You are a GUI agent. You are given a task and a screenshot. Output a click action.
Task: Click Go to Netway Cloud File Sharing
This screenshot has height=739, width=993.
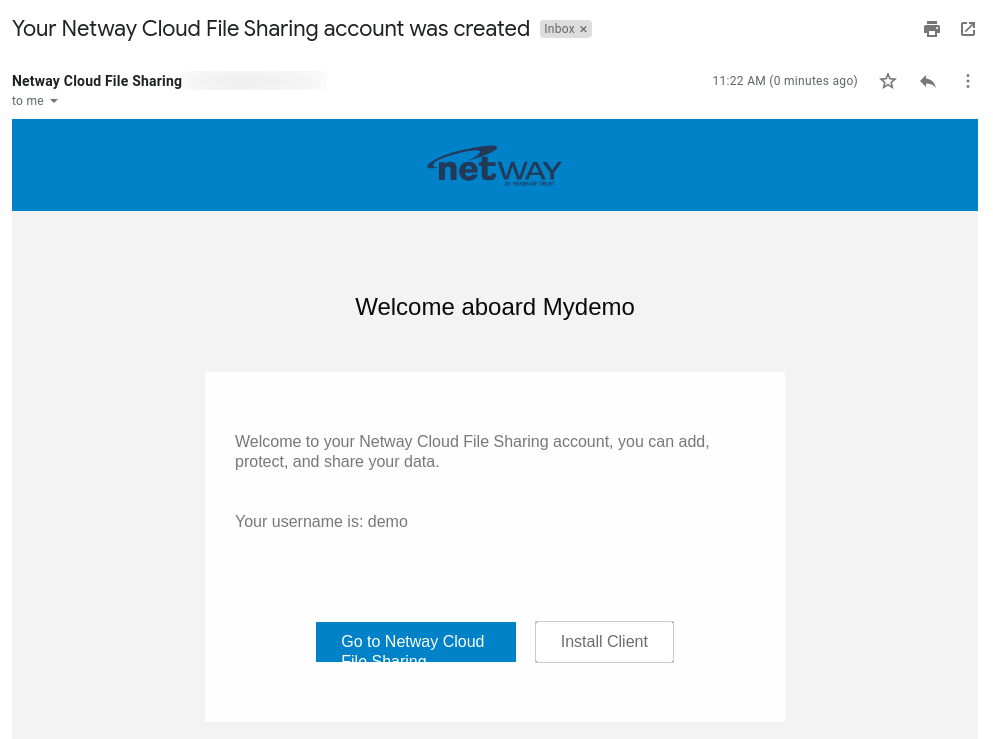point(415,641)
